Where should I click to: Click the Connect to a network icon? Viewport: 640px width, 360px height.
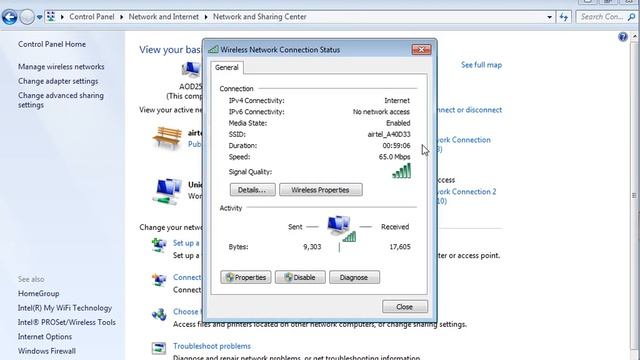pos(159,280)
